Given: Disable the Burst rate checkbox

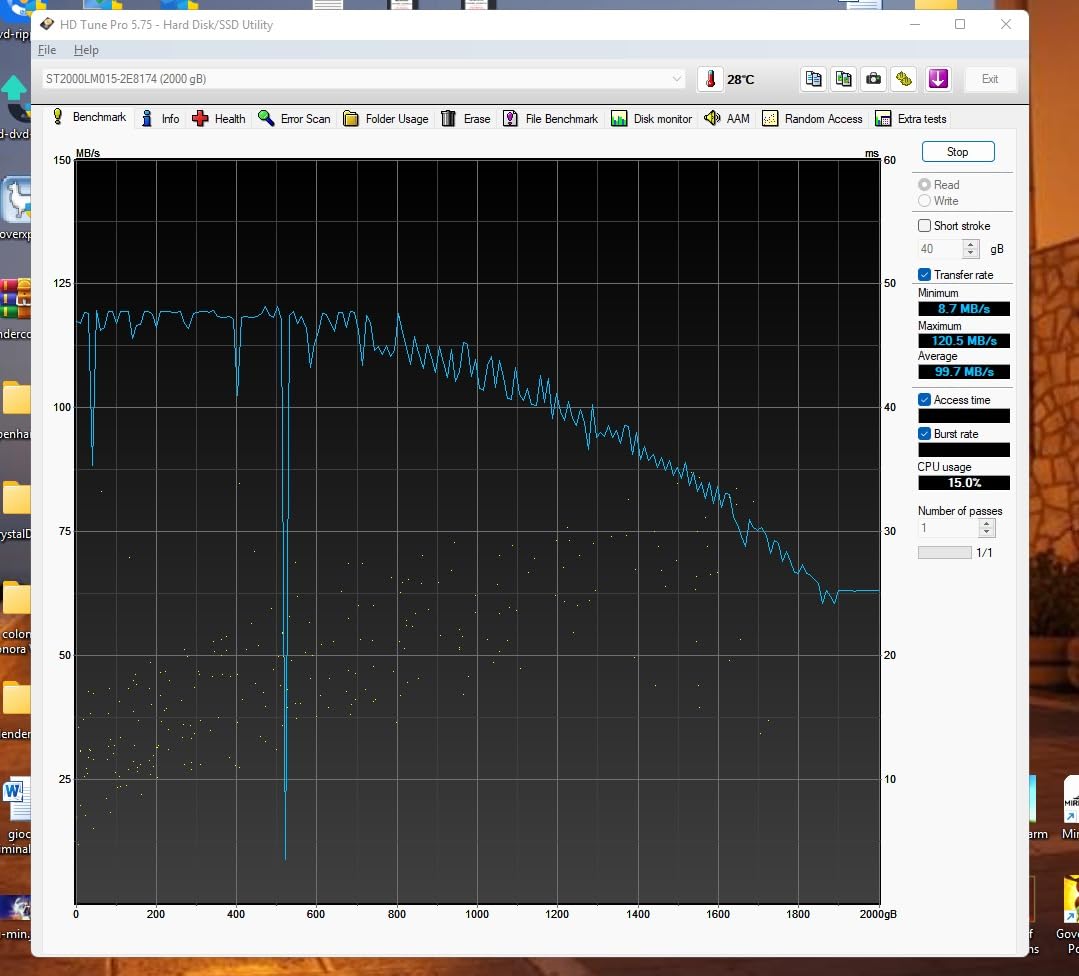Looking at the screenshot, I should (924, 434).
